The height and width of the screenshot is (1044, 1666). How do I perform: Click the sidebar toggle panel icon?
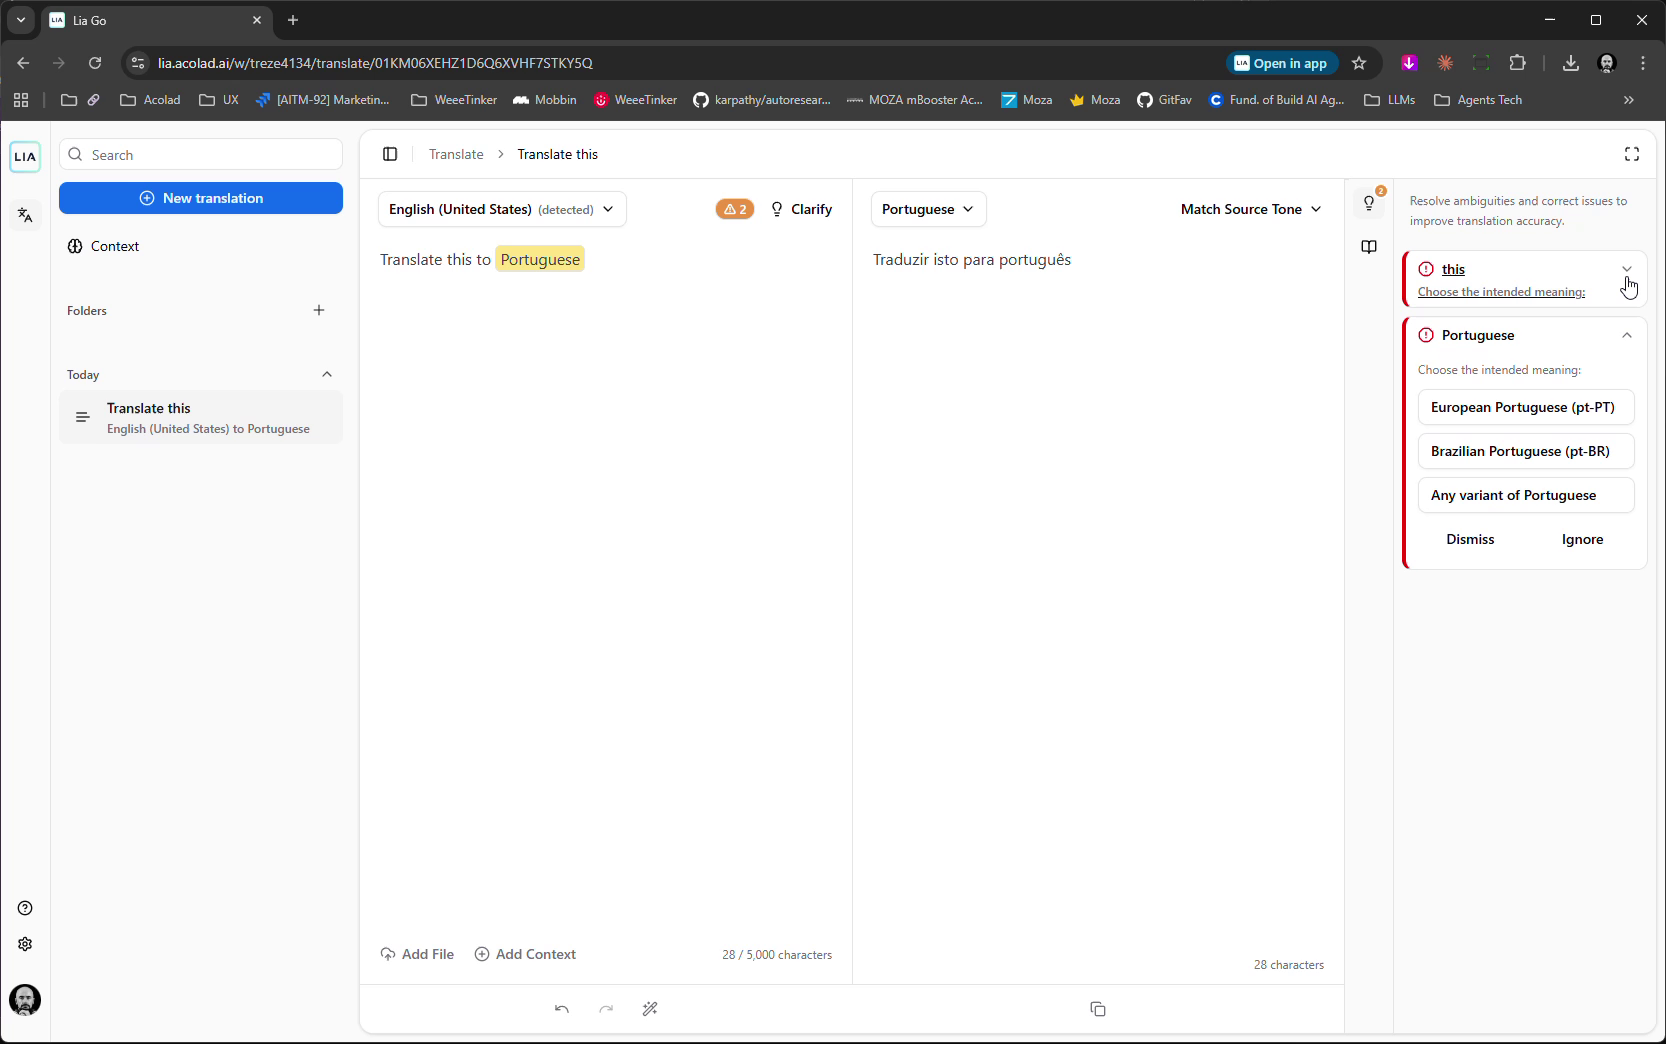(390, 154)
